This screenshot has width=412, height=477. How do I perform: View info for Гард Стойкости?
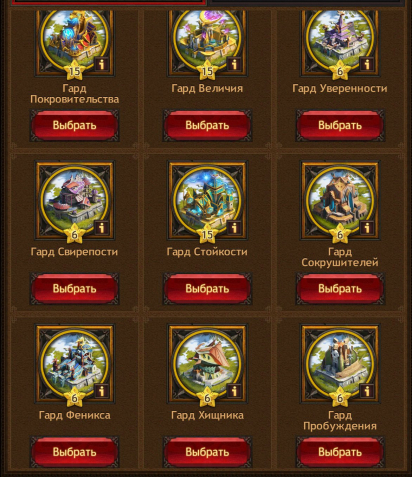[x=234, y=228]
